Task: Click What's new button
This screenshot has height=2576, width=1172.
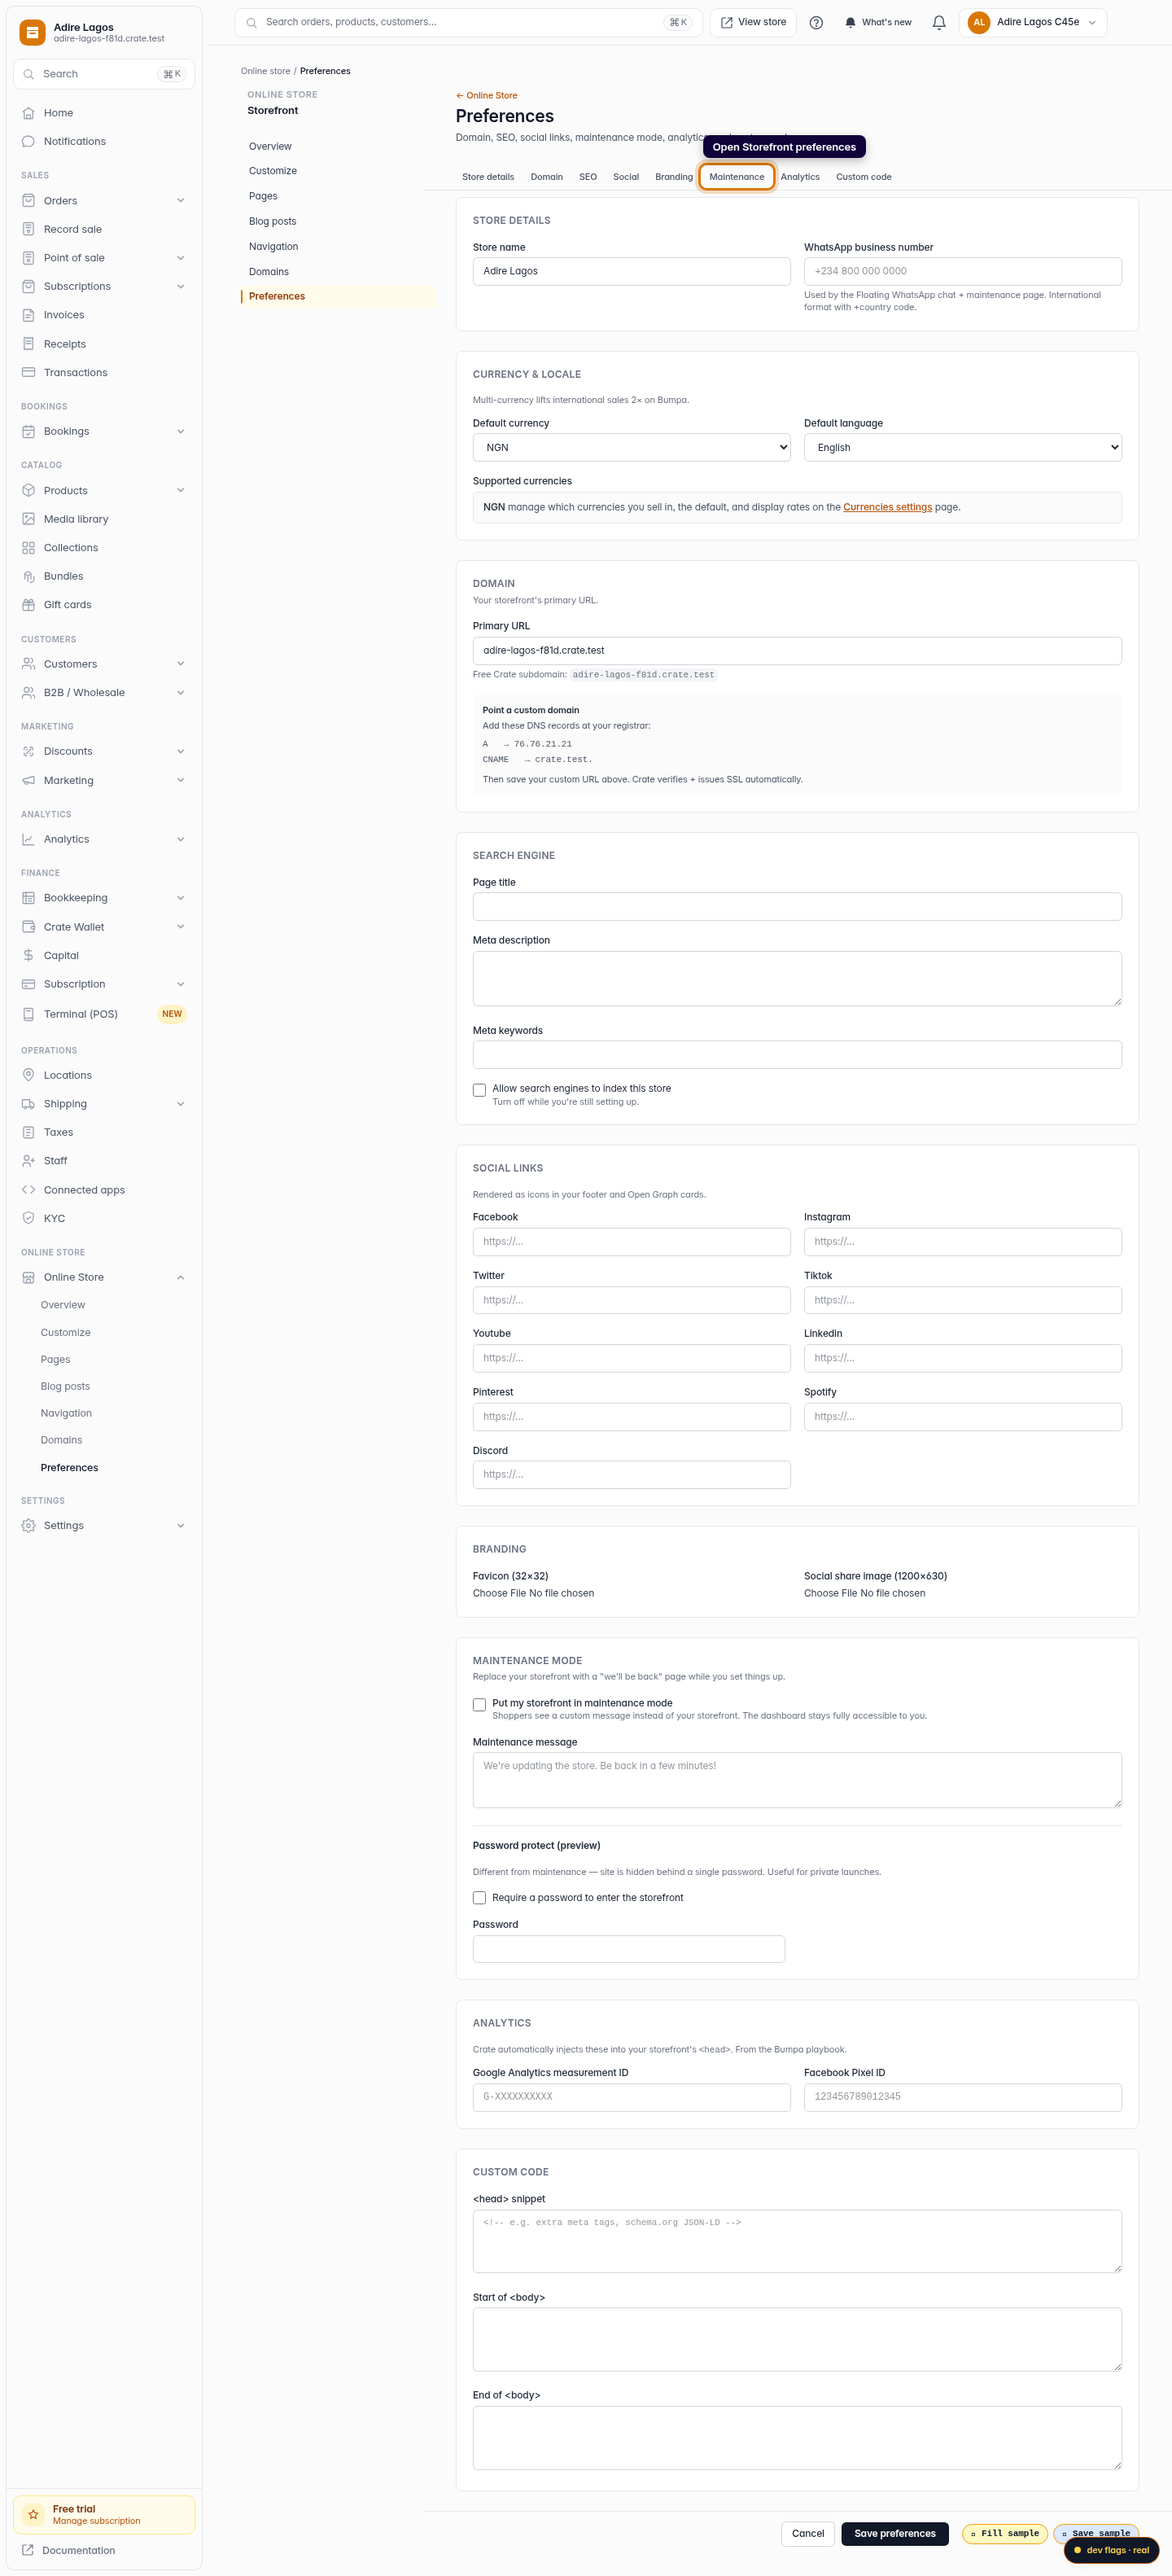Action: click(x=878, y=22)
